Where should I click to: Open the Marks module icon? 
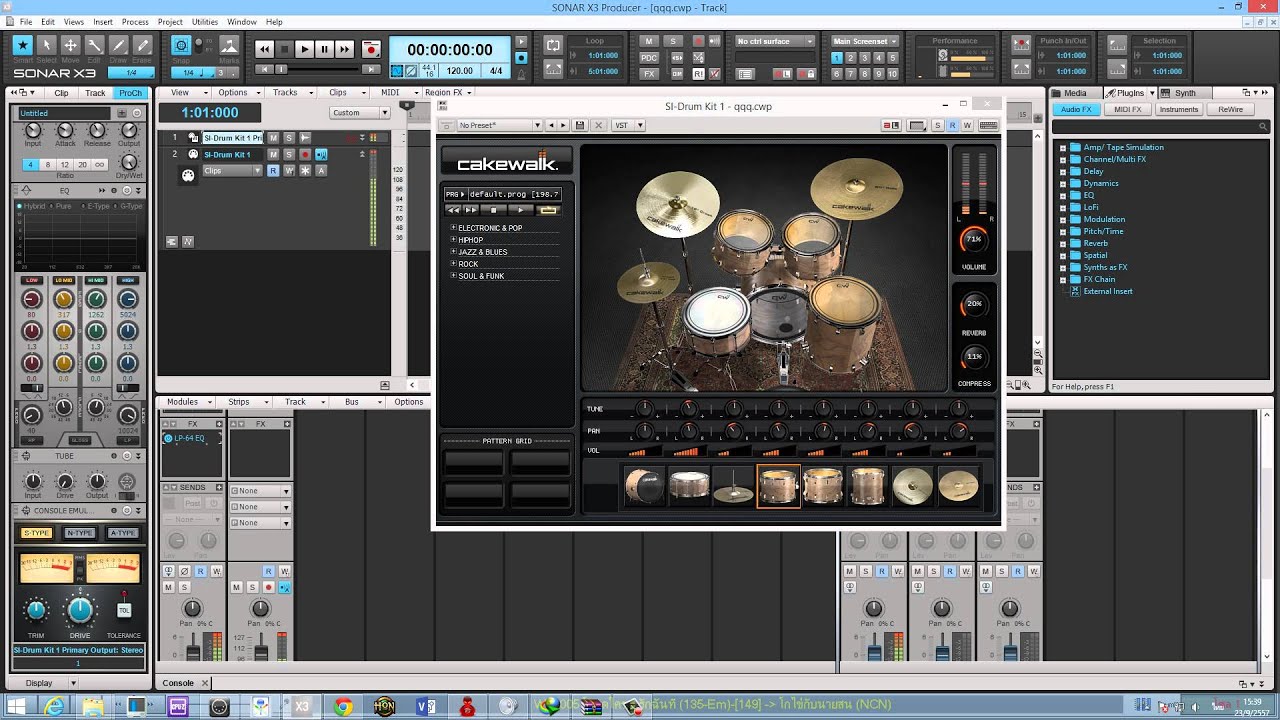pyautogui.click(x=229, y=46)
